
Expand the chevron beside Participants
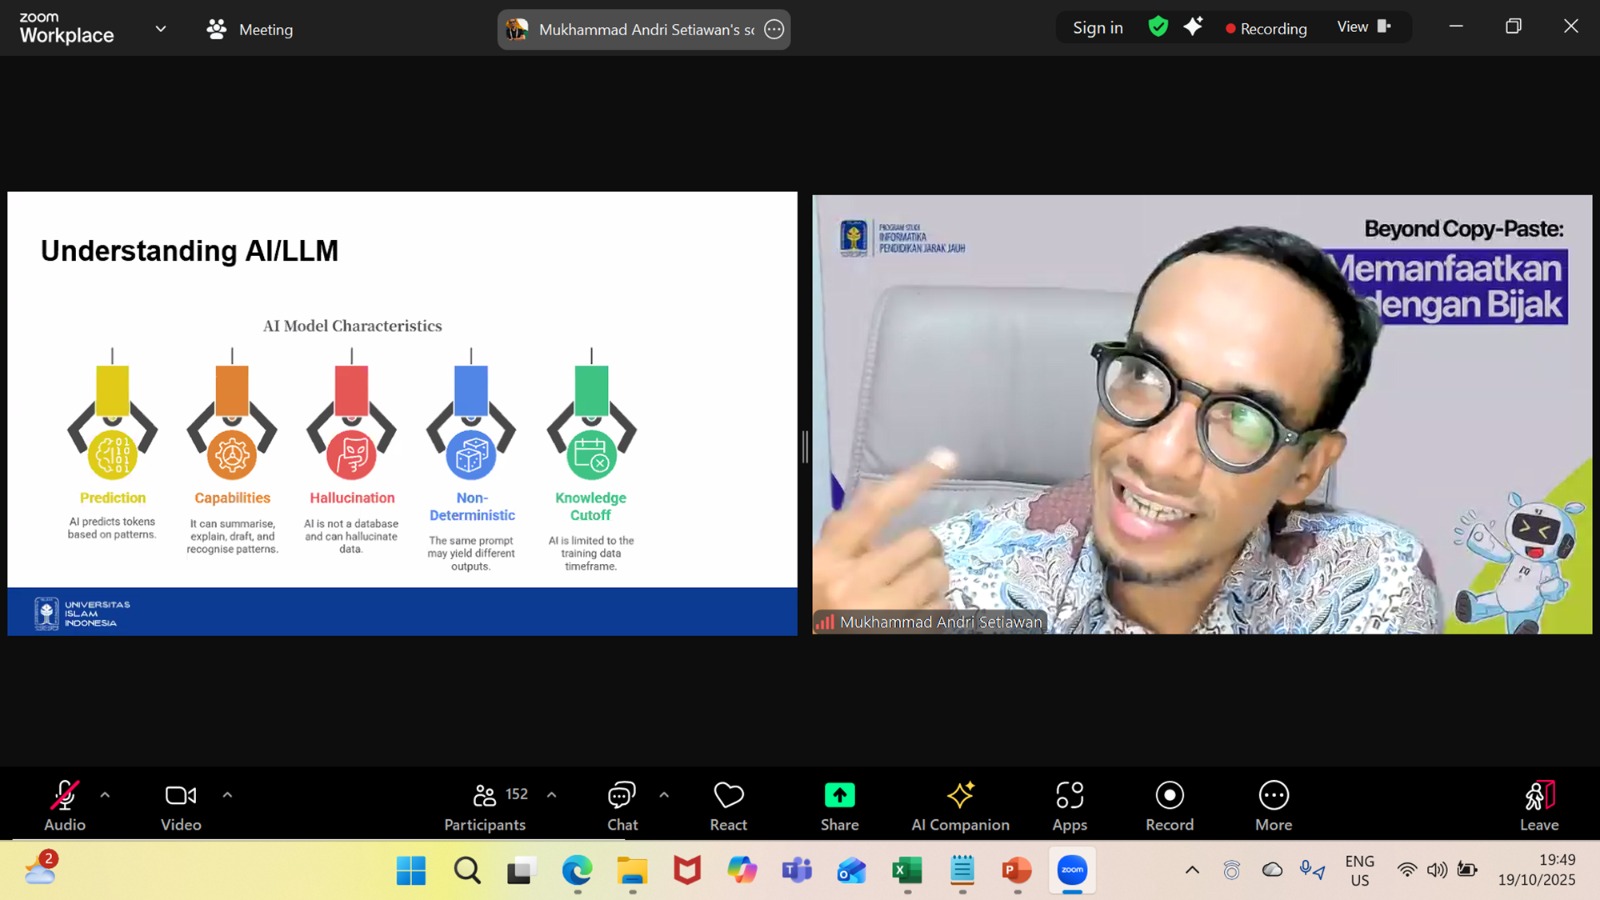pos(551,795)
